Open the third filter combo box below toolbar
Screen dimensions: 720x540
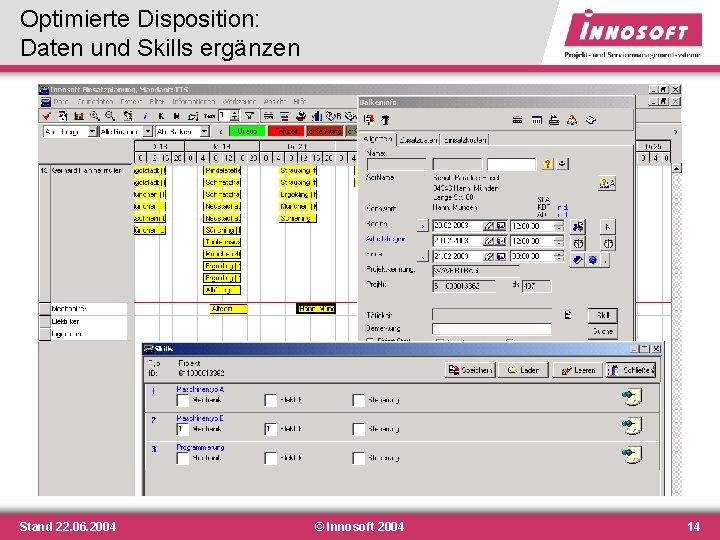[182, 132]
